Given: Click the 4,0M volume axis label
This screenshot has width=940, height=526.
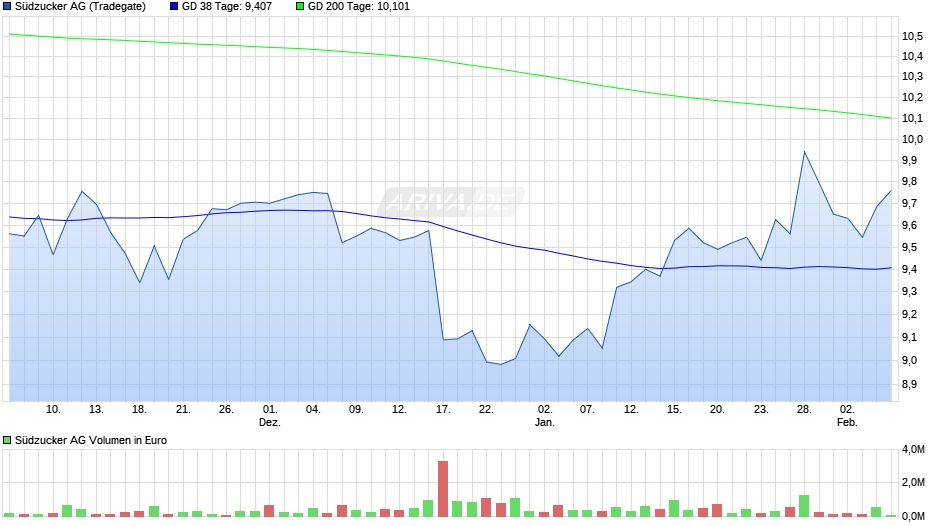Looking at the screenshot, I should point(913,450).
